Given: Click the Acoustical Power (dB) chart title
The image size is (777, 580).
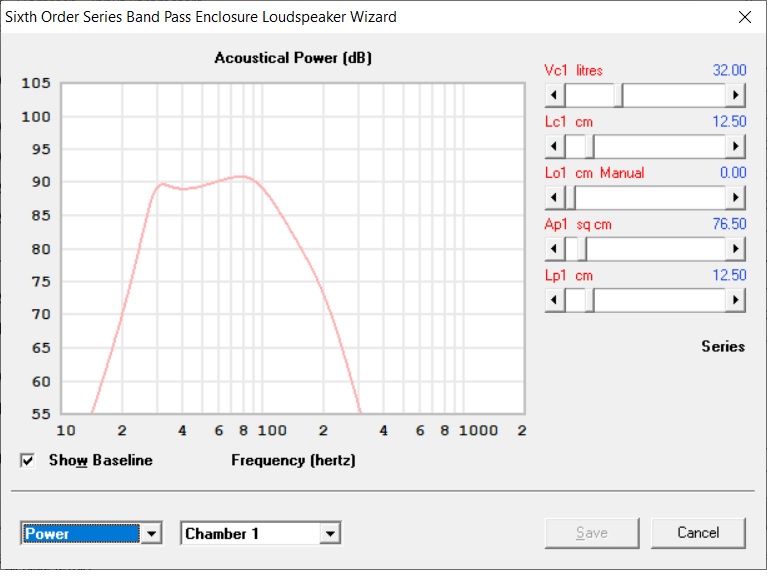Looking at the screenshot, I should tap(293, 58).
